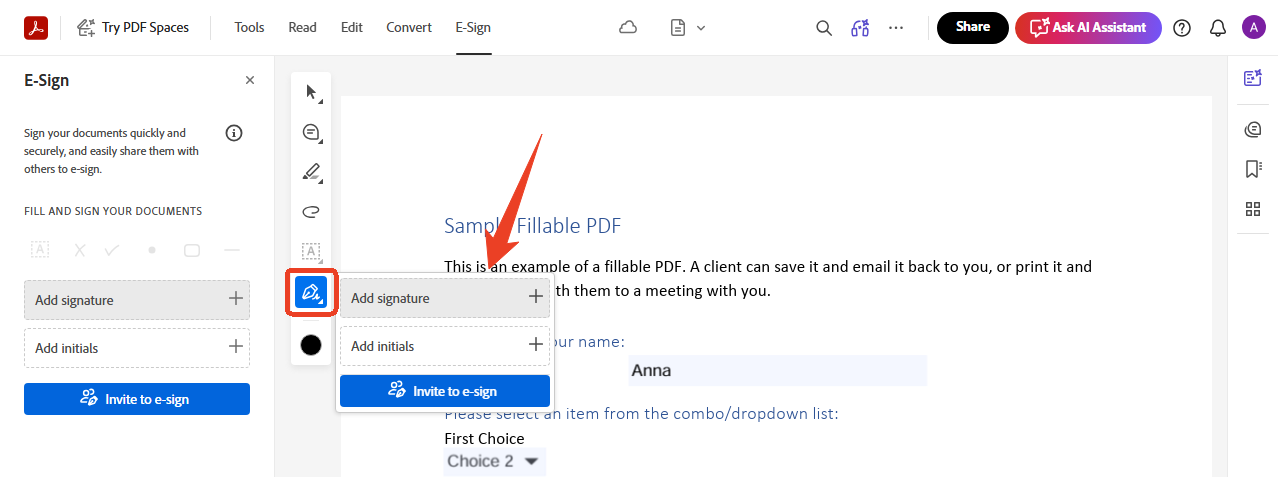Open the AI assistant panel icon in right rail
Screen dimensions: 1278x477
pos(1252,78)
